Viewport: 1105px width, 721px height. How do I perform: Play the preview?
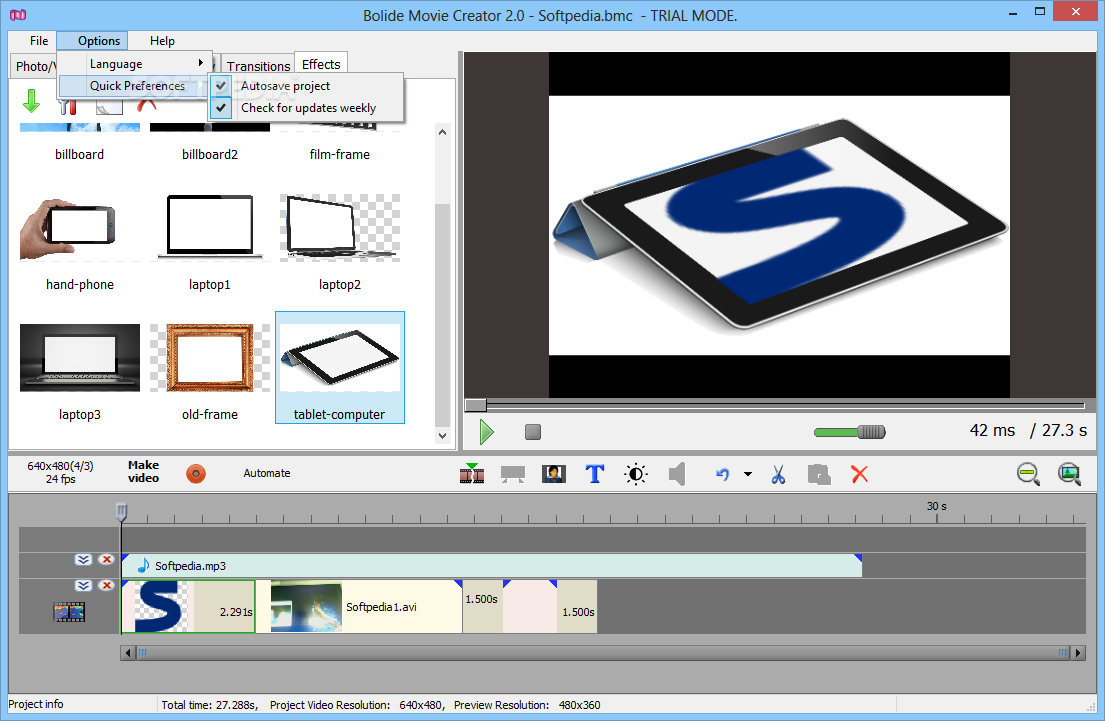486,431
